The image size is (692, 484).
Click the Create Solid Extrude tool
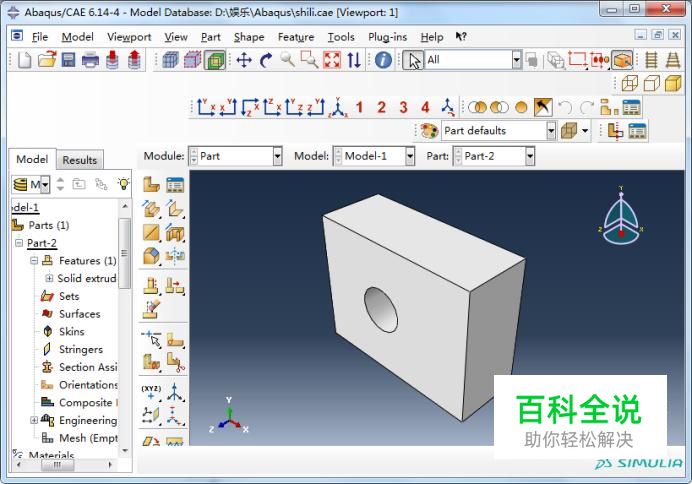point(151,208)
